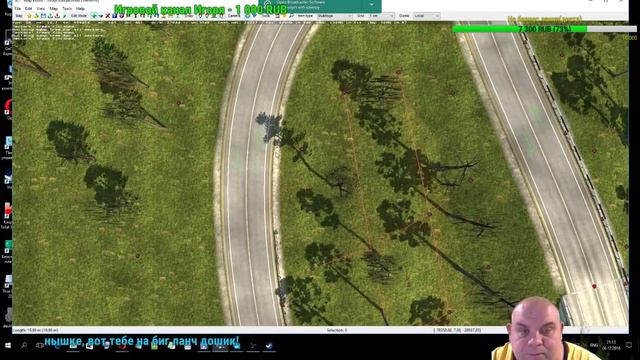Open the View menu

pos(41,9)
